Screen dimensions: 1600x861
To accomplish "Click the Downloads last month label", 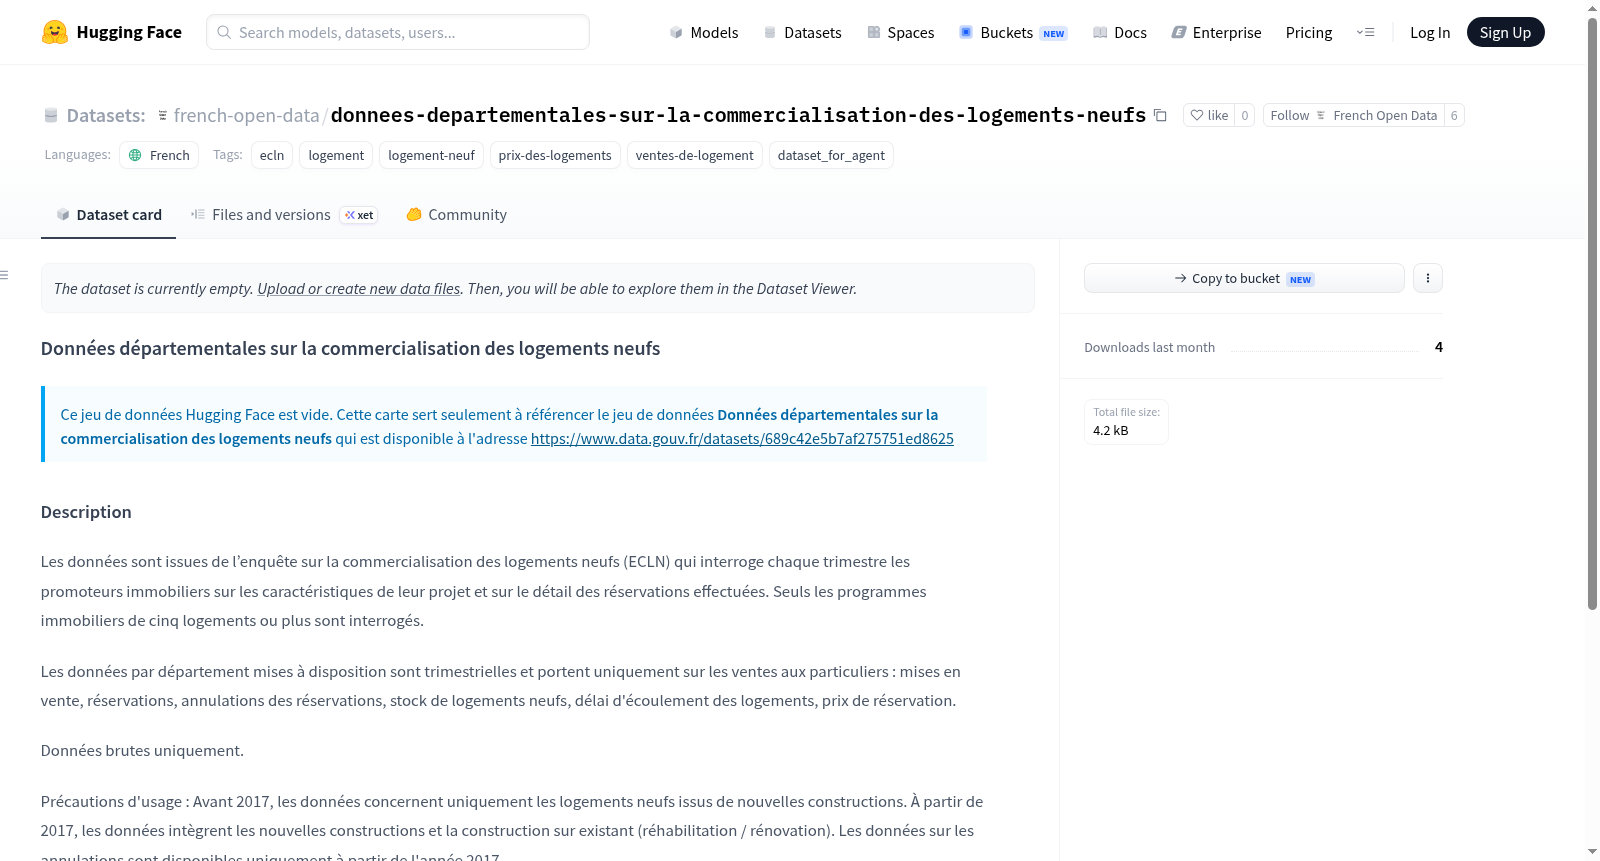I will 1150,348.
